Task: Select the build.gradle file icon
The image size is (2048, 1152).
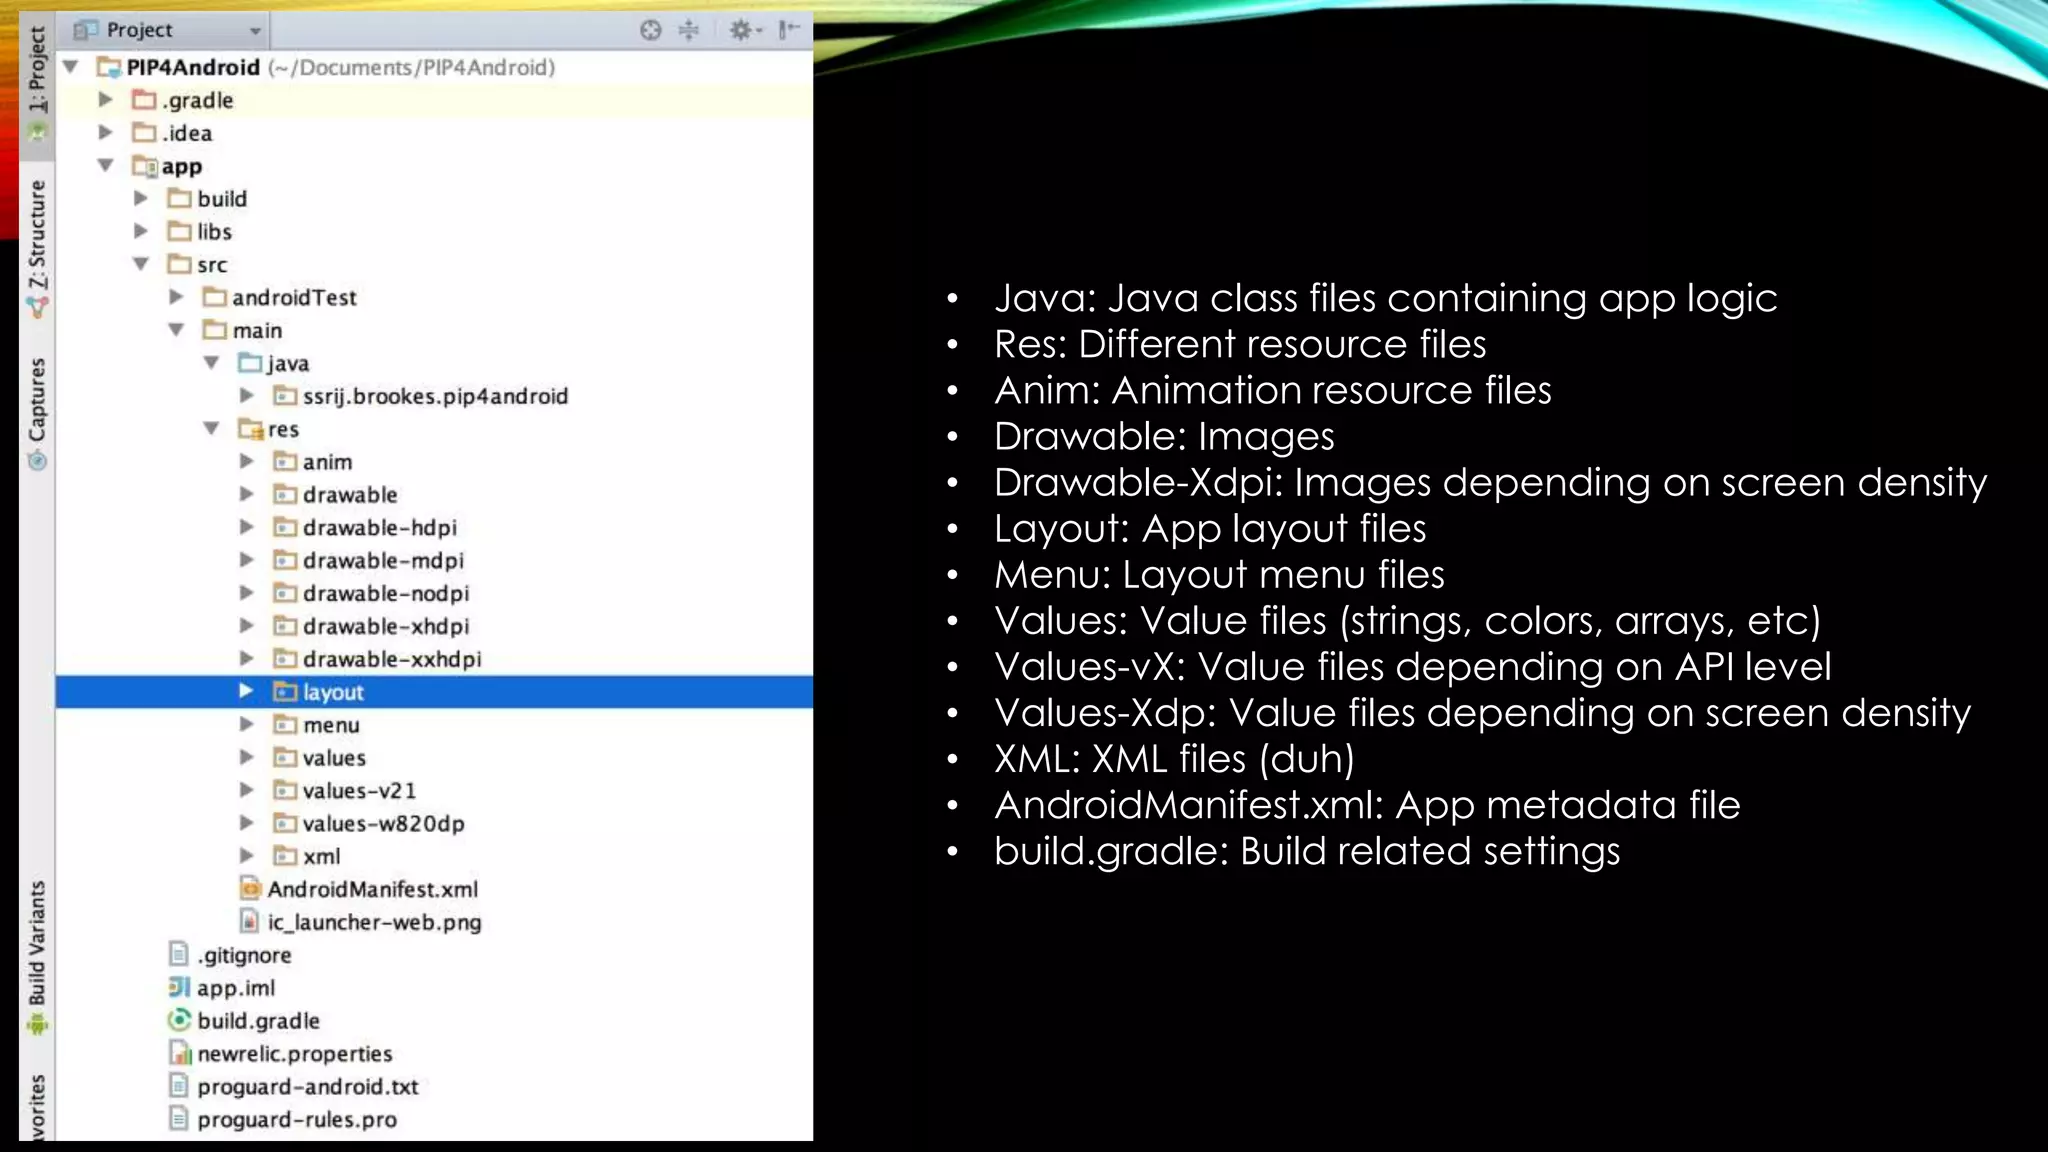Action: coord(179,1020)
